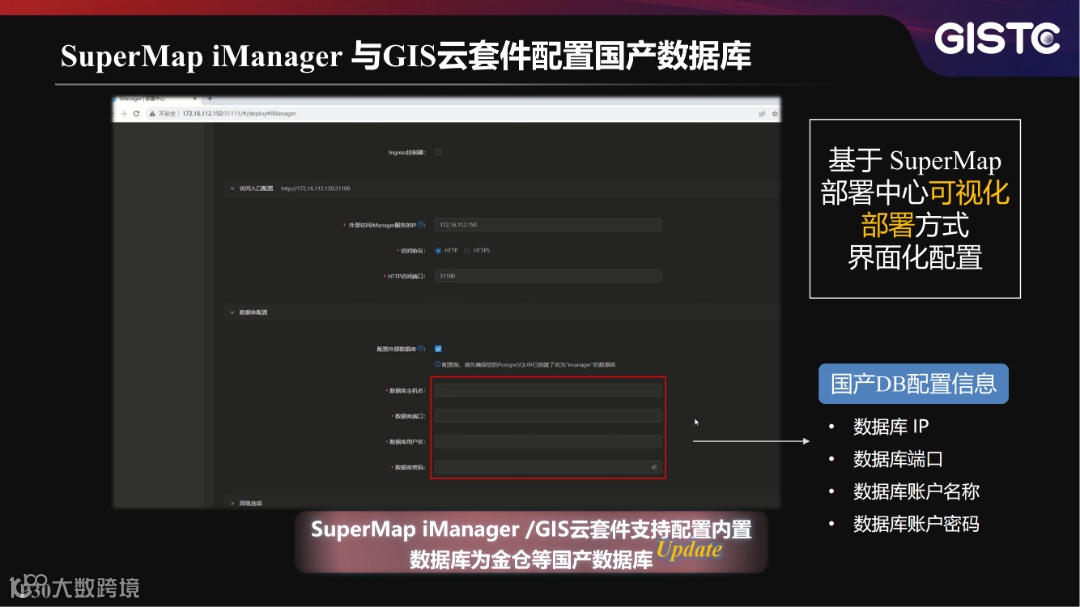Click the 数据库密码 input field

[x=548, y=467]
